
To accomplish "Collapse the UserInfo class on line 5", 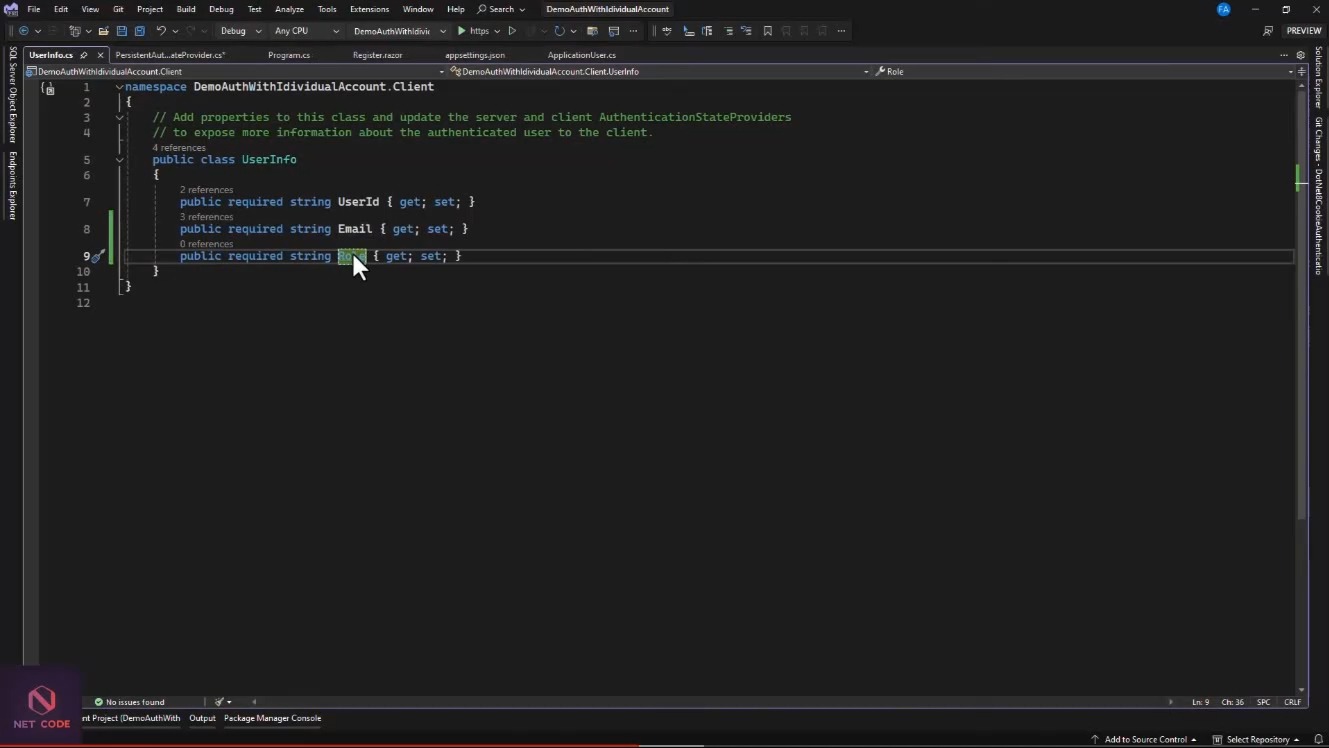I will click(x=119, y=160).
